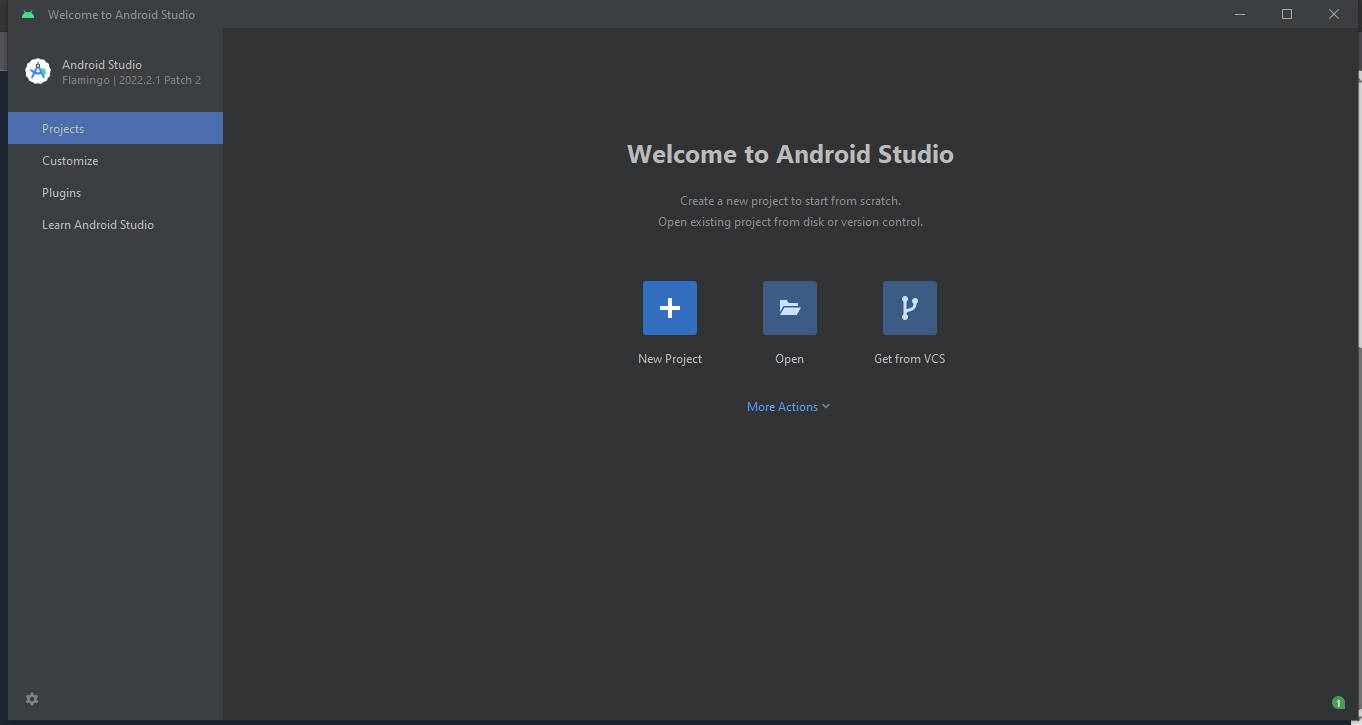Image resolution: width=1362 pixels, height=725 pixels.
Task: Maximize the Android Studio window
Action: pyautogui.click(x=1287, y=14)
